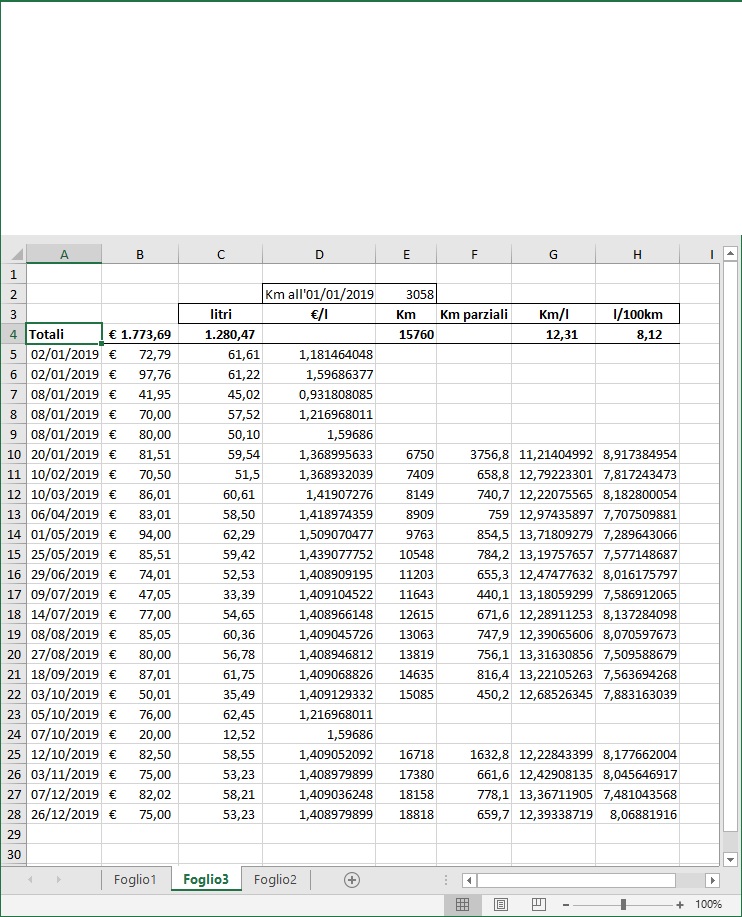Select column B header
742x917 pixels.
[140, 254]
